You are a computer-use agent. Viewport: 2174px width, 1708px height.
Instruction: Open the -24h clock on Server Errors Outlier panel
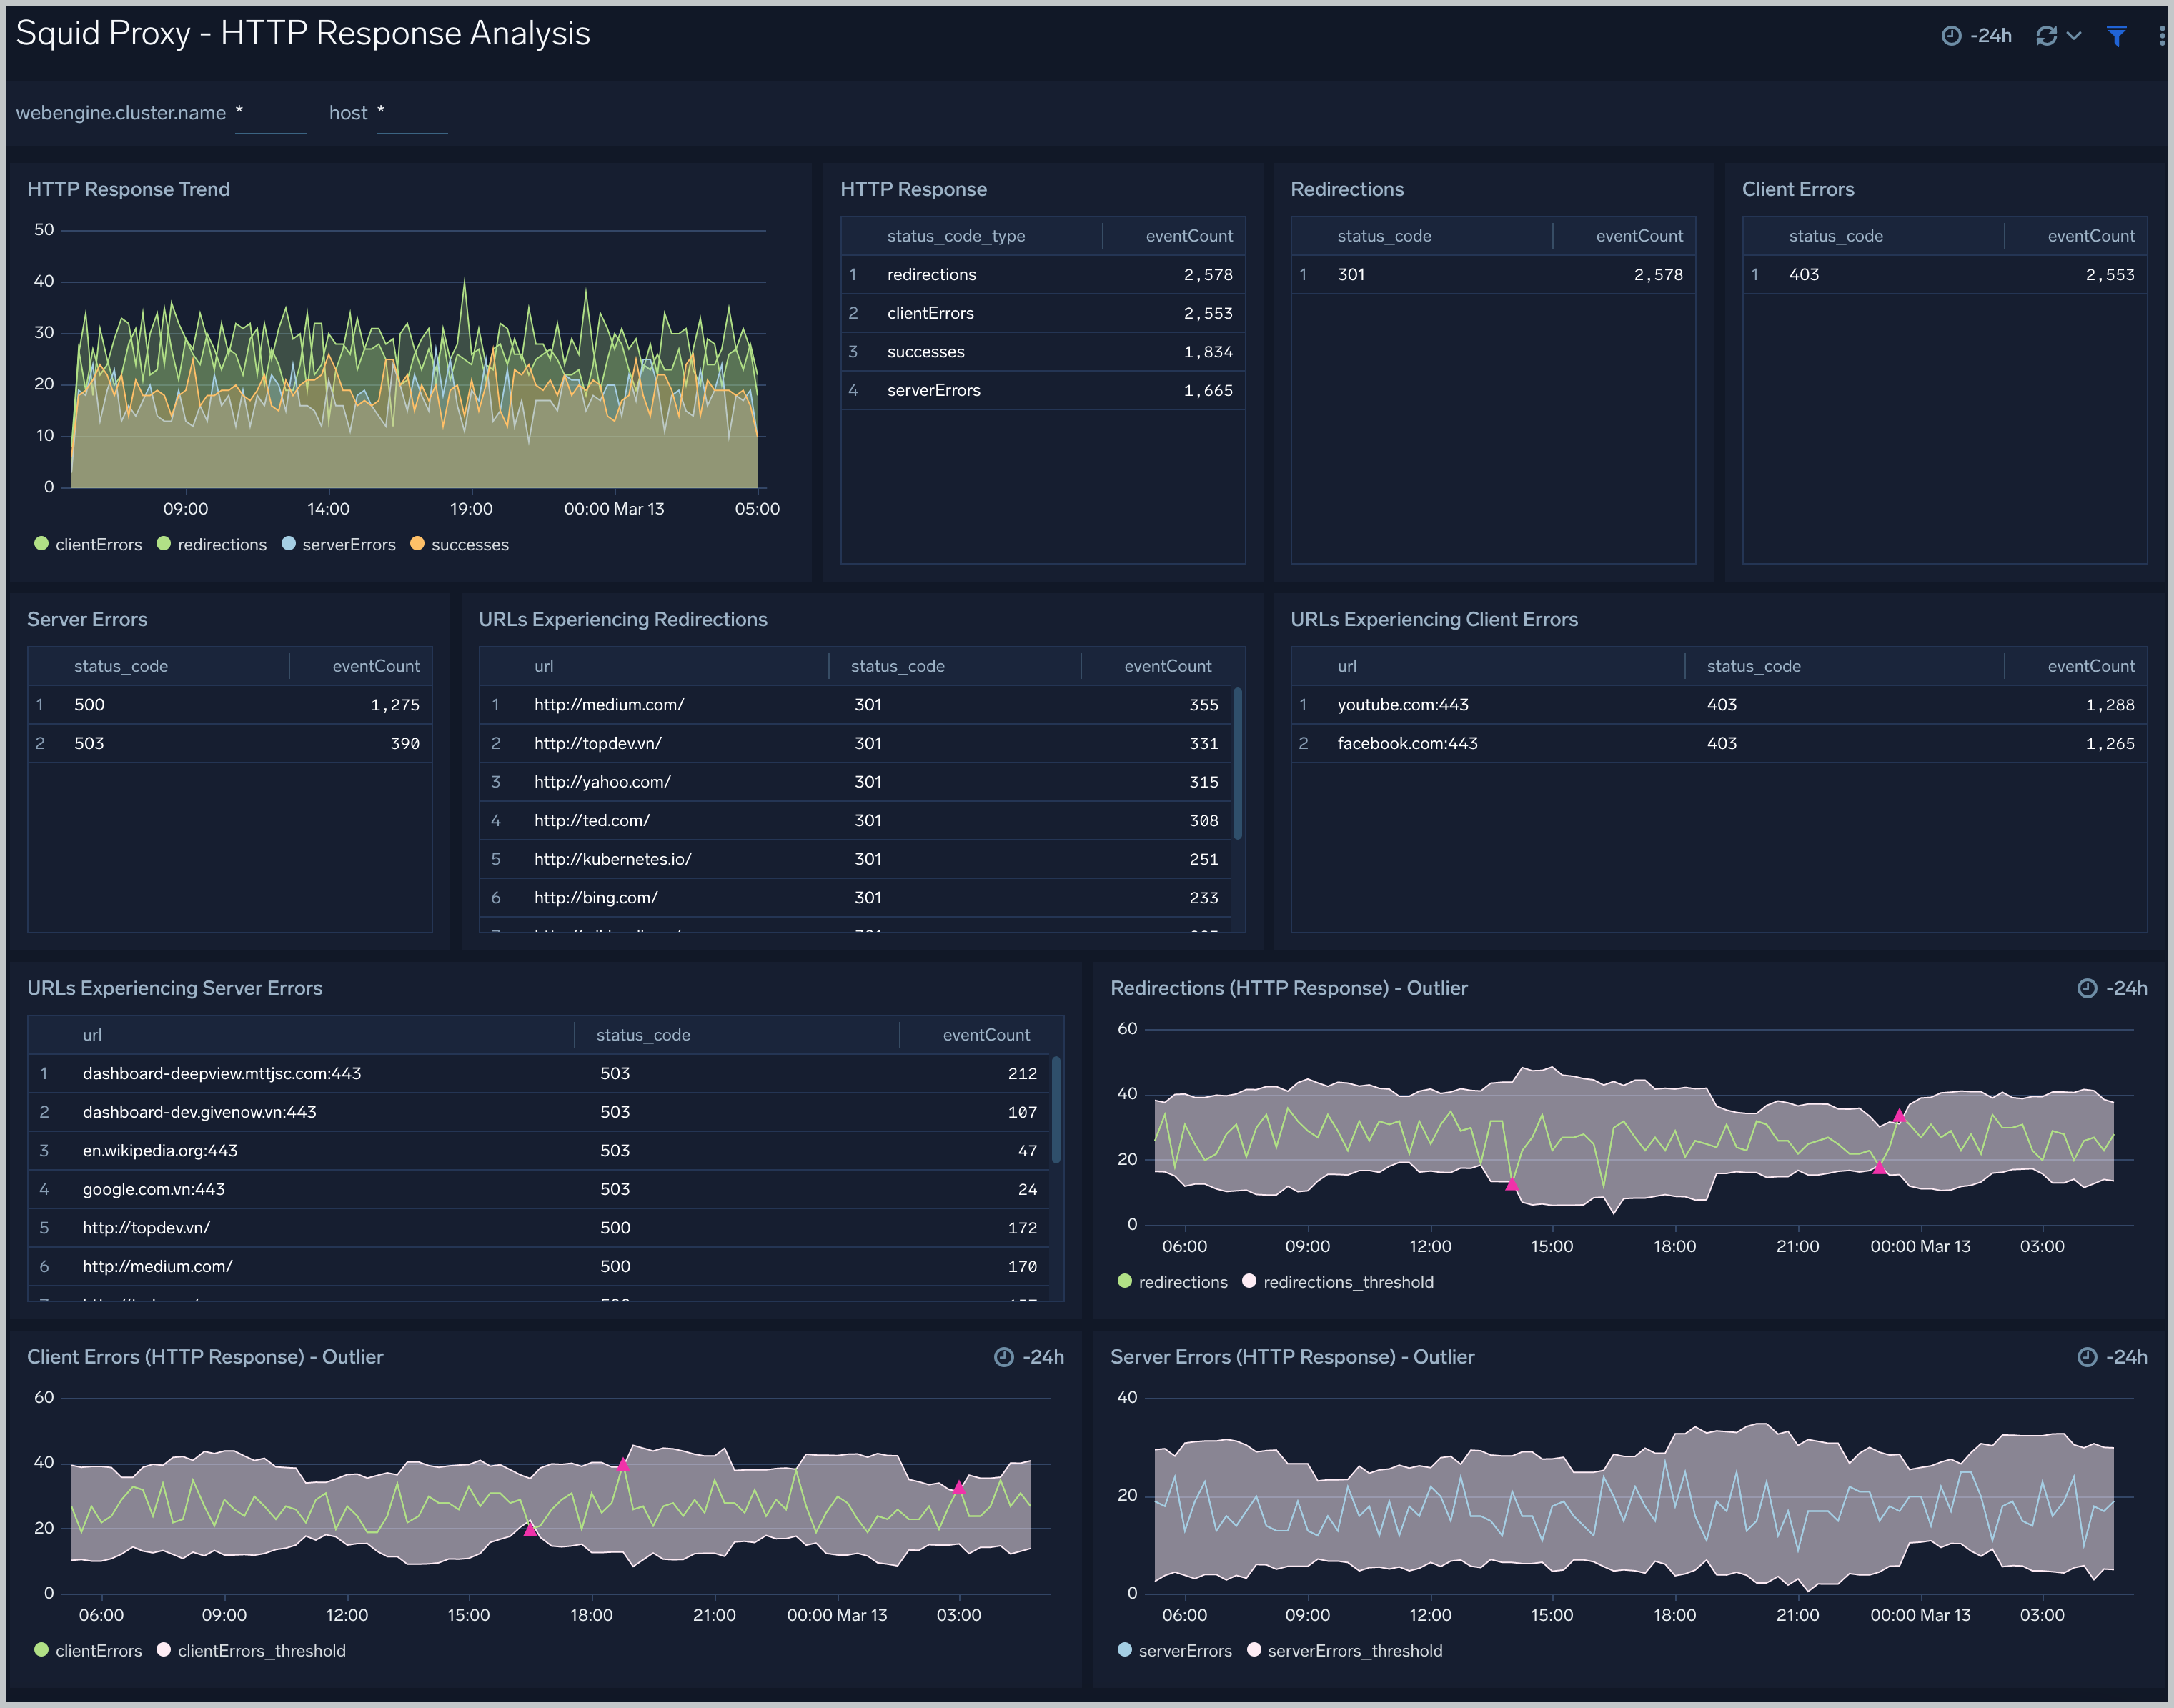click(x=2112, y=1358)
